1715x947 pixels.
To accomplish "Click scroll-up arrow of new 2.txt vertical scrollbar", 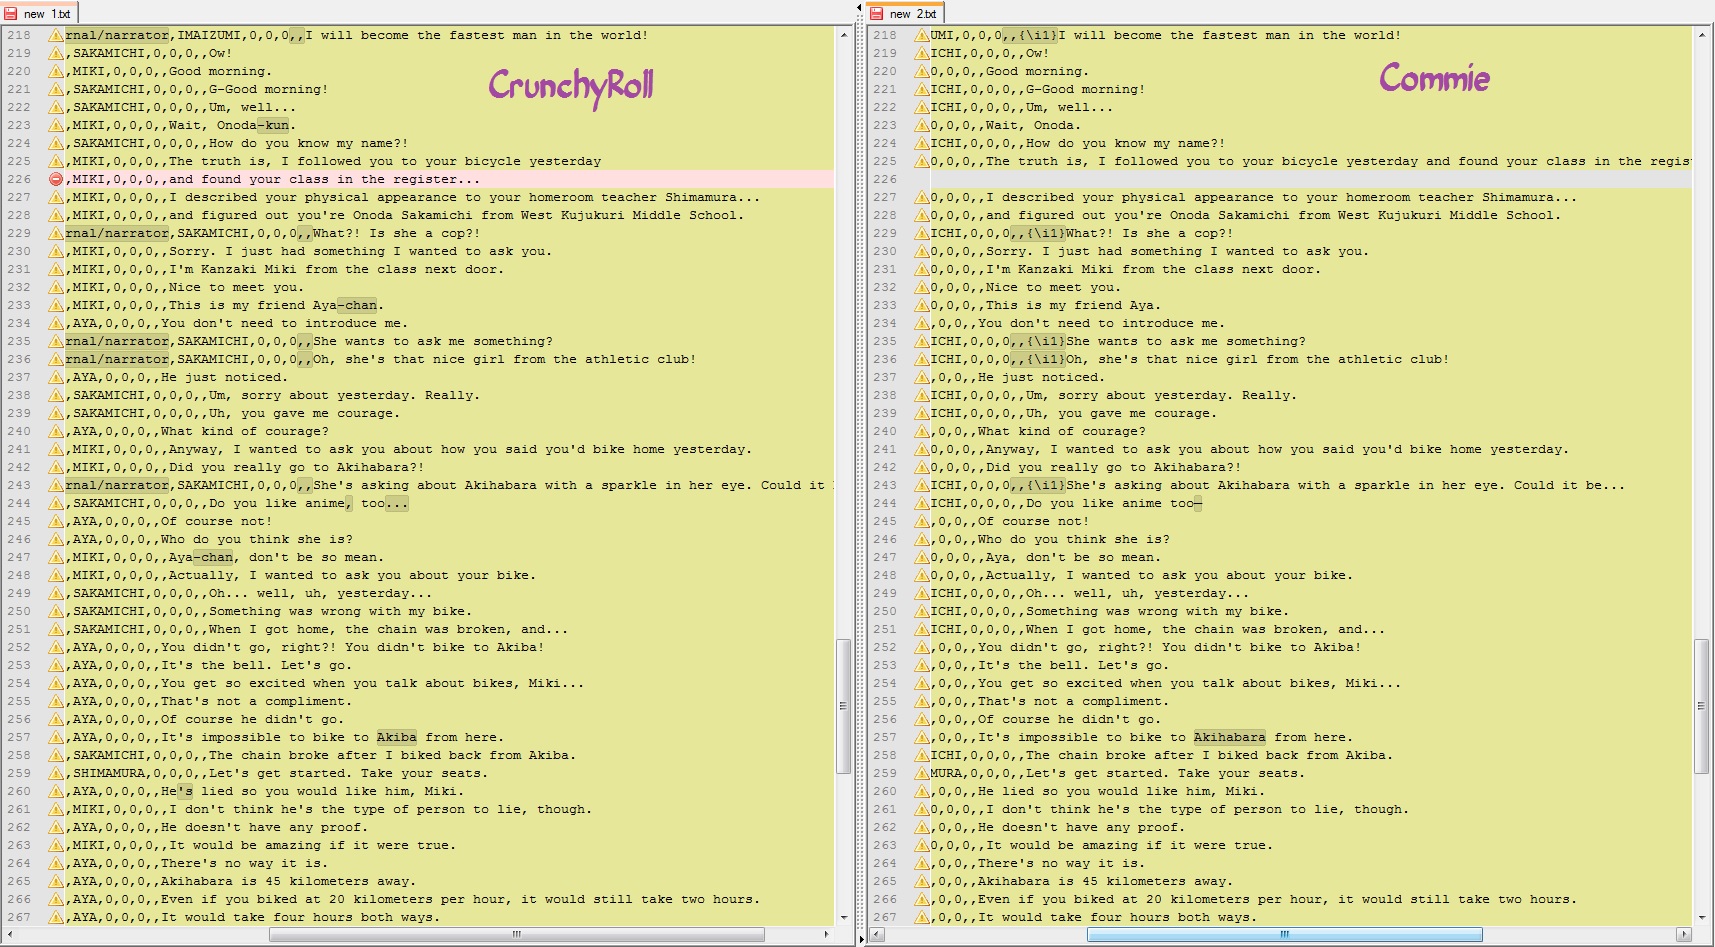I will pyautogui.click(x=1702, y=35).
